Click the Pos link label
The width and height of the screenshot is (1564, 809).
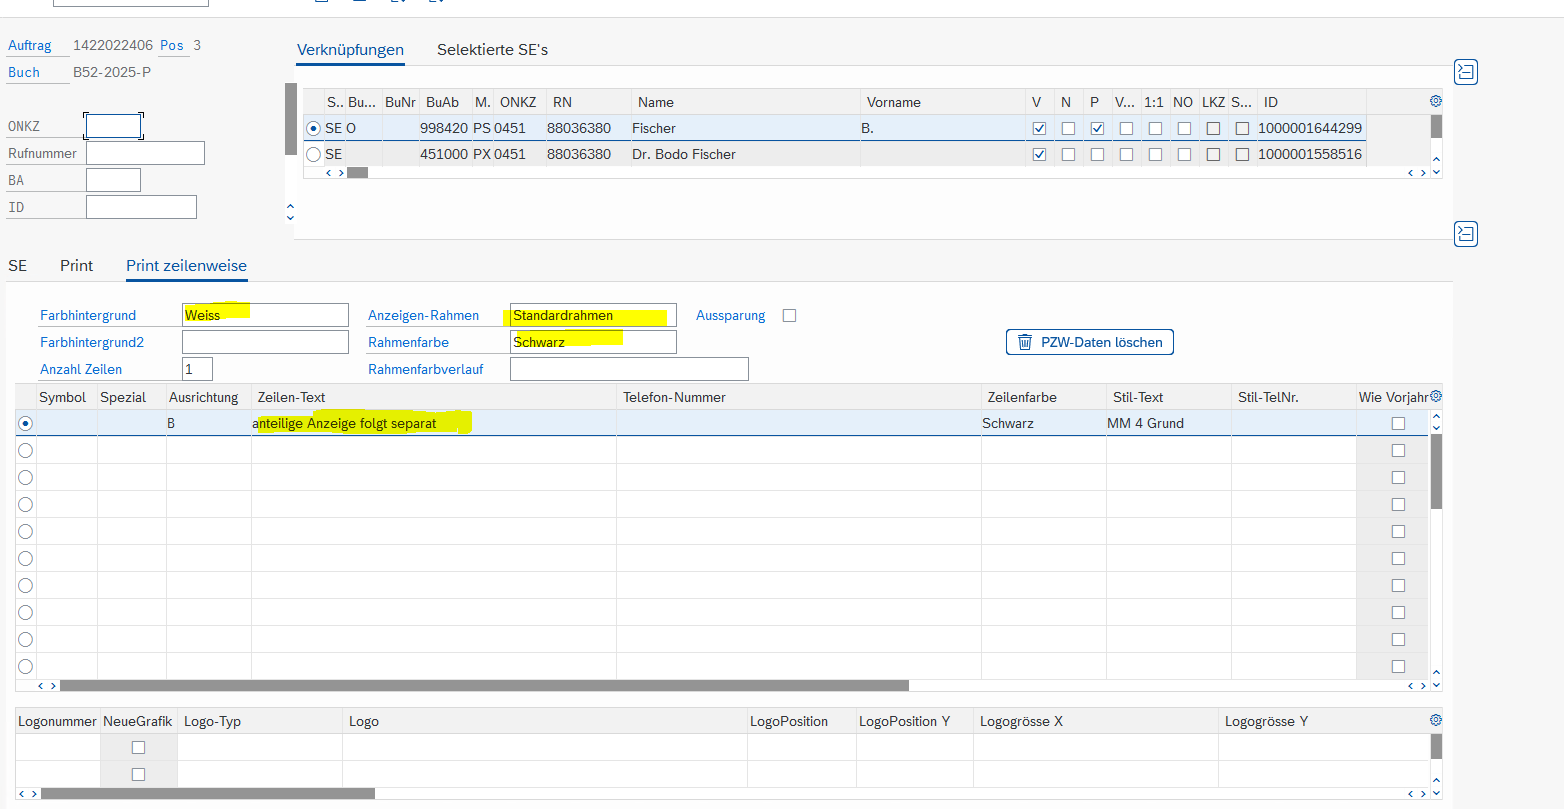pos(172,45)
